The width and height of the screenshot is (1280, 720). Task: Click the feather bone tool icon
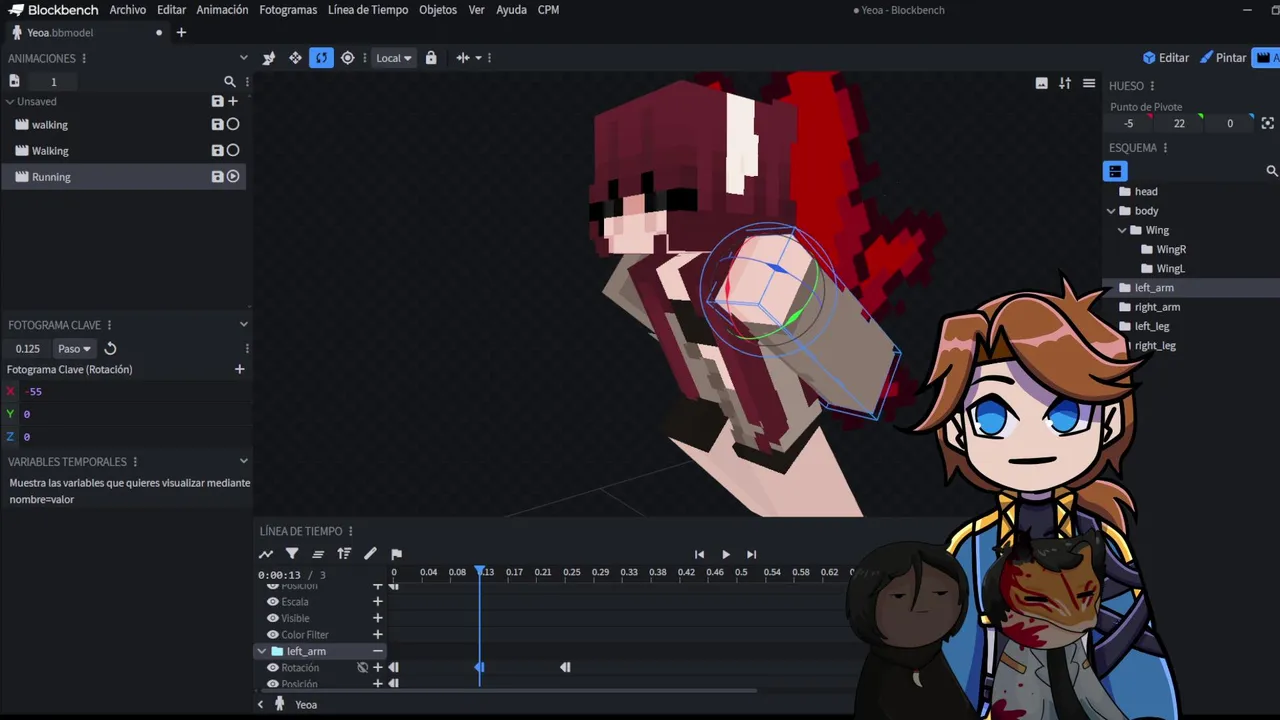click(x=269, y=58)
